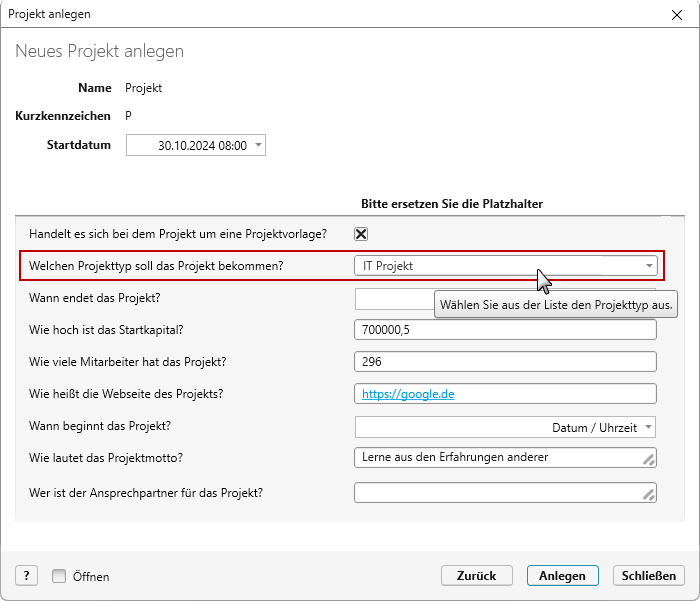Close the Projekt anlegen dialog
The height and width of the screenshot is (601, 700).
point(677,15)
